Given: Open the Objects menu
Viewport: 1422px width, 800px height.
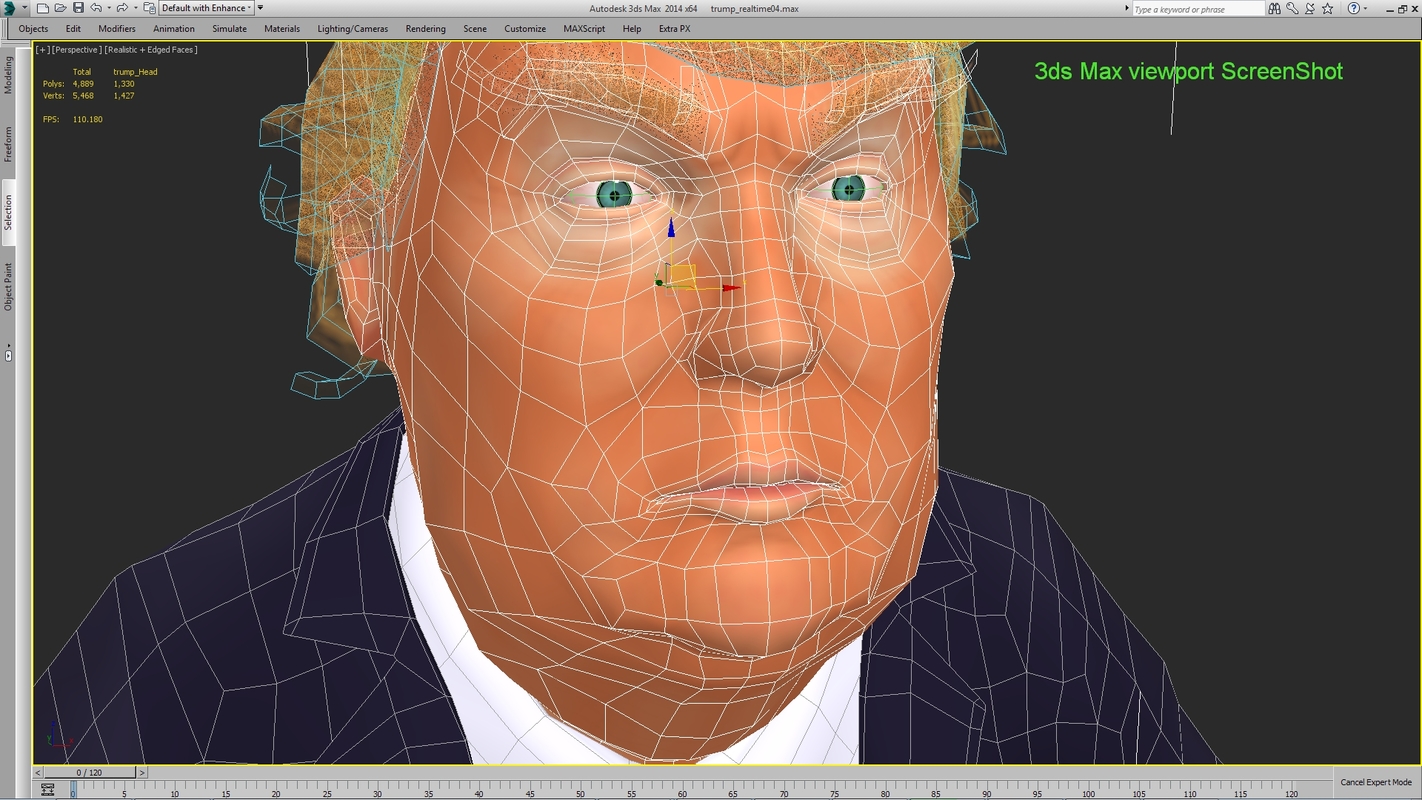Looking at the screenshot, I should click(x=33, y=29).
